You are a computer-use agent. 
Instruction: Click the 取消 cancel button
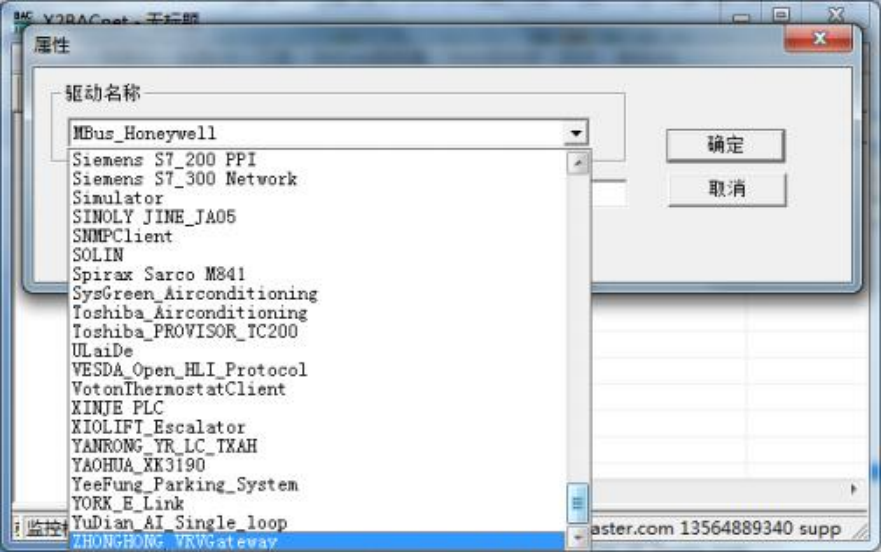click(x=727, y=189)
